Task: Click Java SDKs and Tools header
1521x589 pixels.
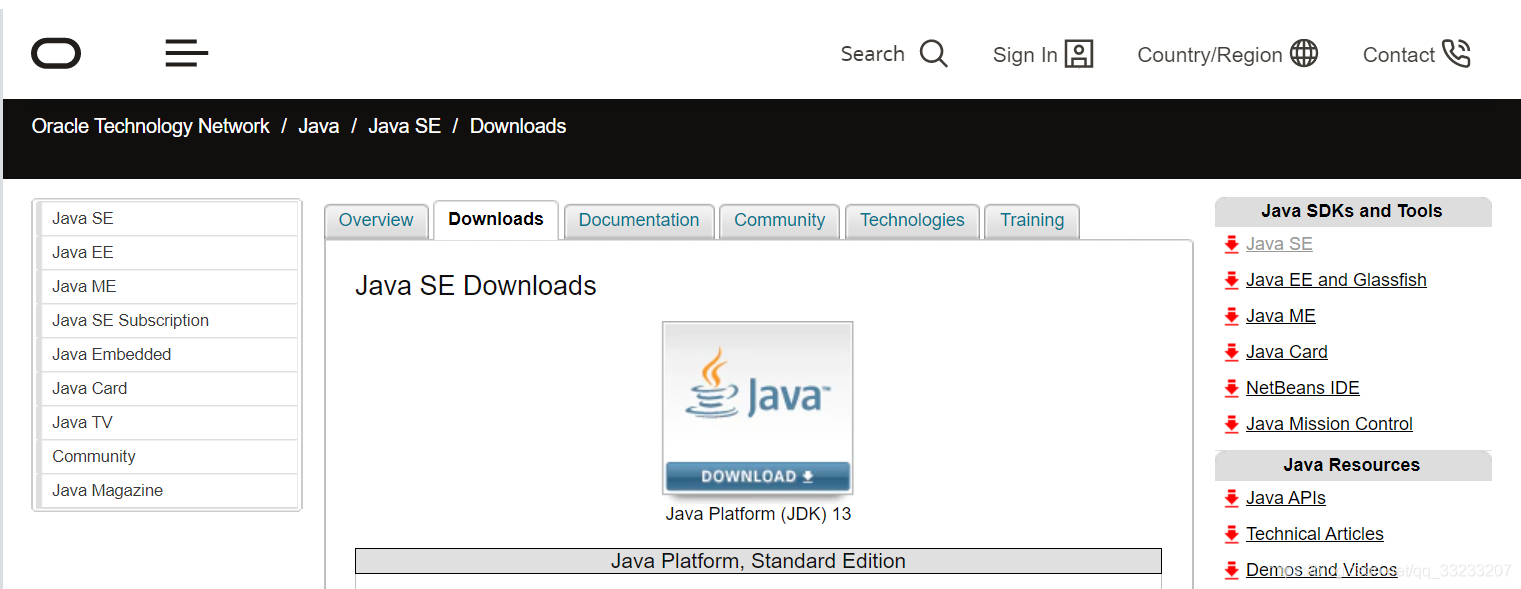Action: click(1352, 211)
